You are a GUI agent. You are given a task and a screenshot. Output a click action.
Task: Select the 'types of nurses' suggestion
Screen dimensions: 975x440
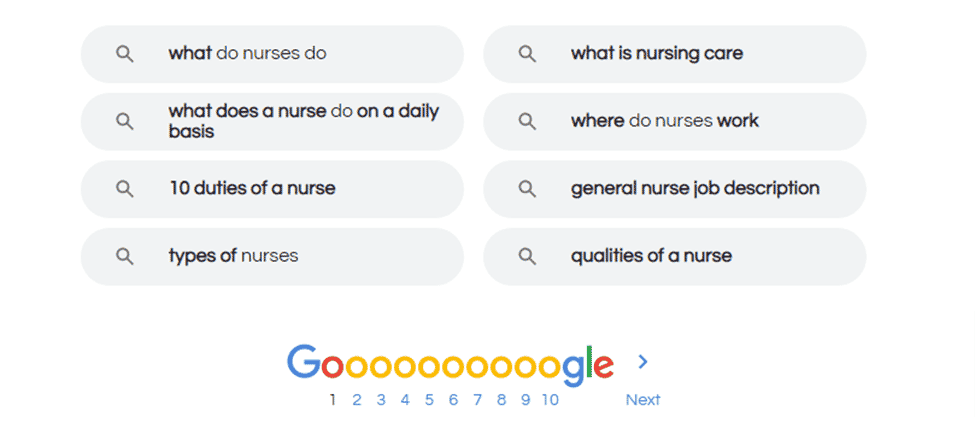pos(233,256)
